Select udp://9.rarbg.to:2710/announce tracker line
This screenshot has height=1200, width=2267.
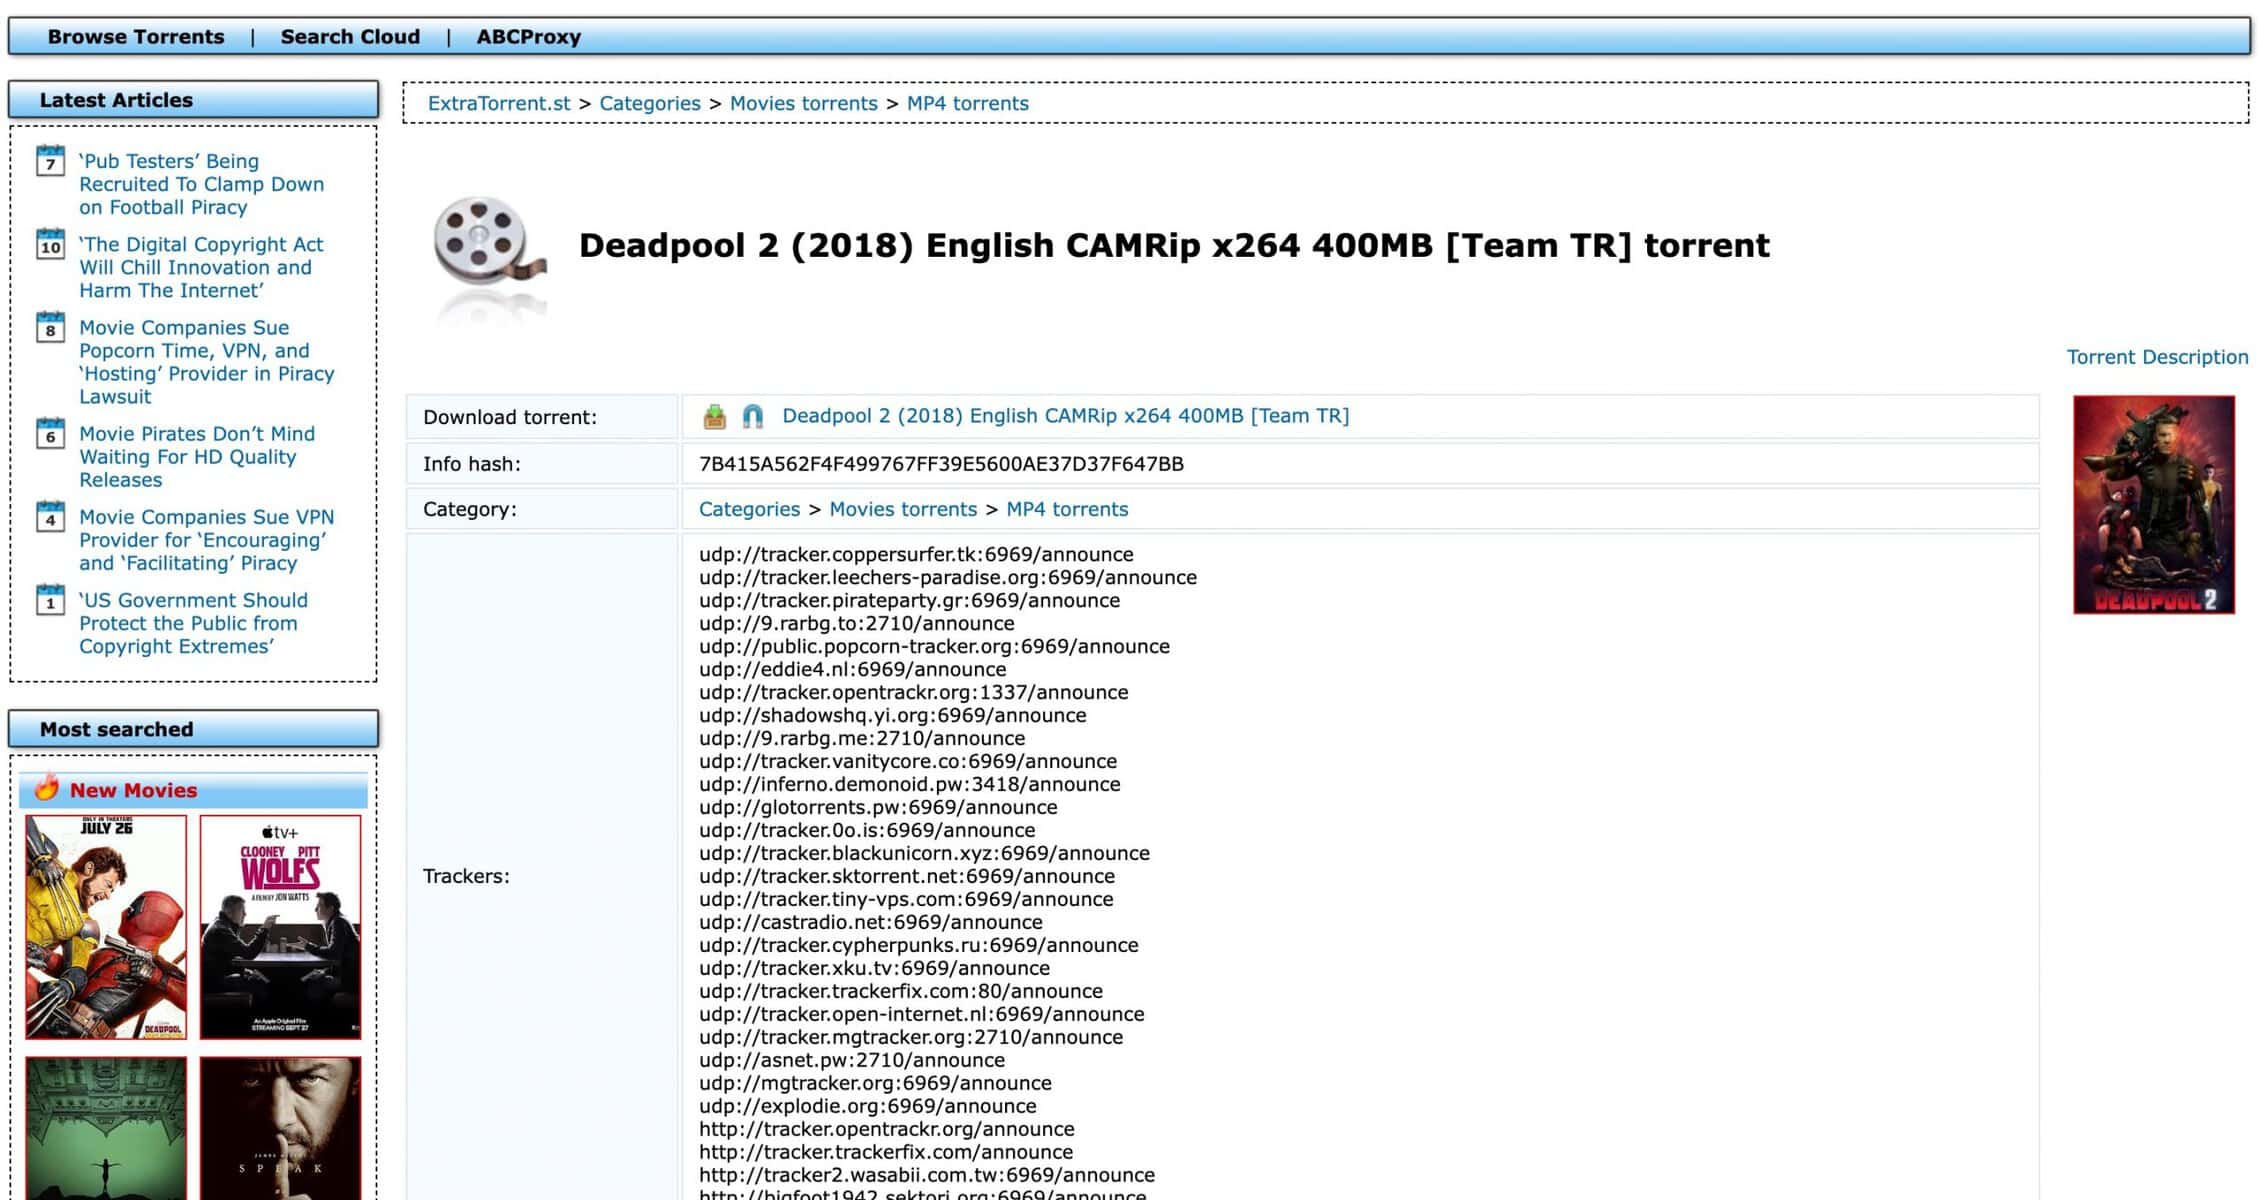857,623
